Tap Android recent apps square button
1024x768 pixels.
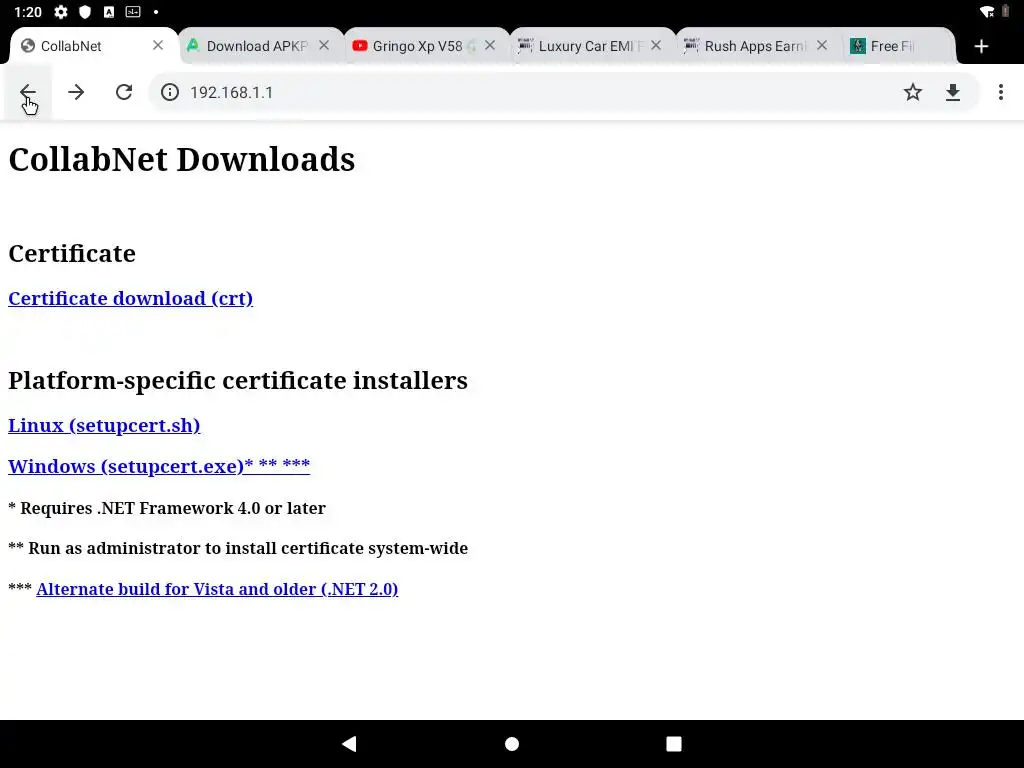pyautogui.click(x=673, y=743)
